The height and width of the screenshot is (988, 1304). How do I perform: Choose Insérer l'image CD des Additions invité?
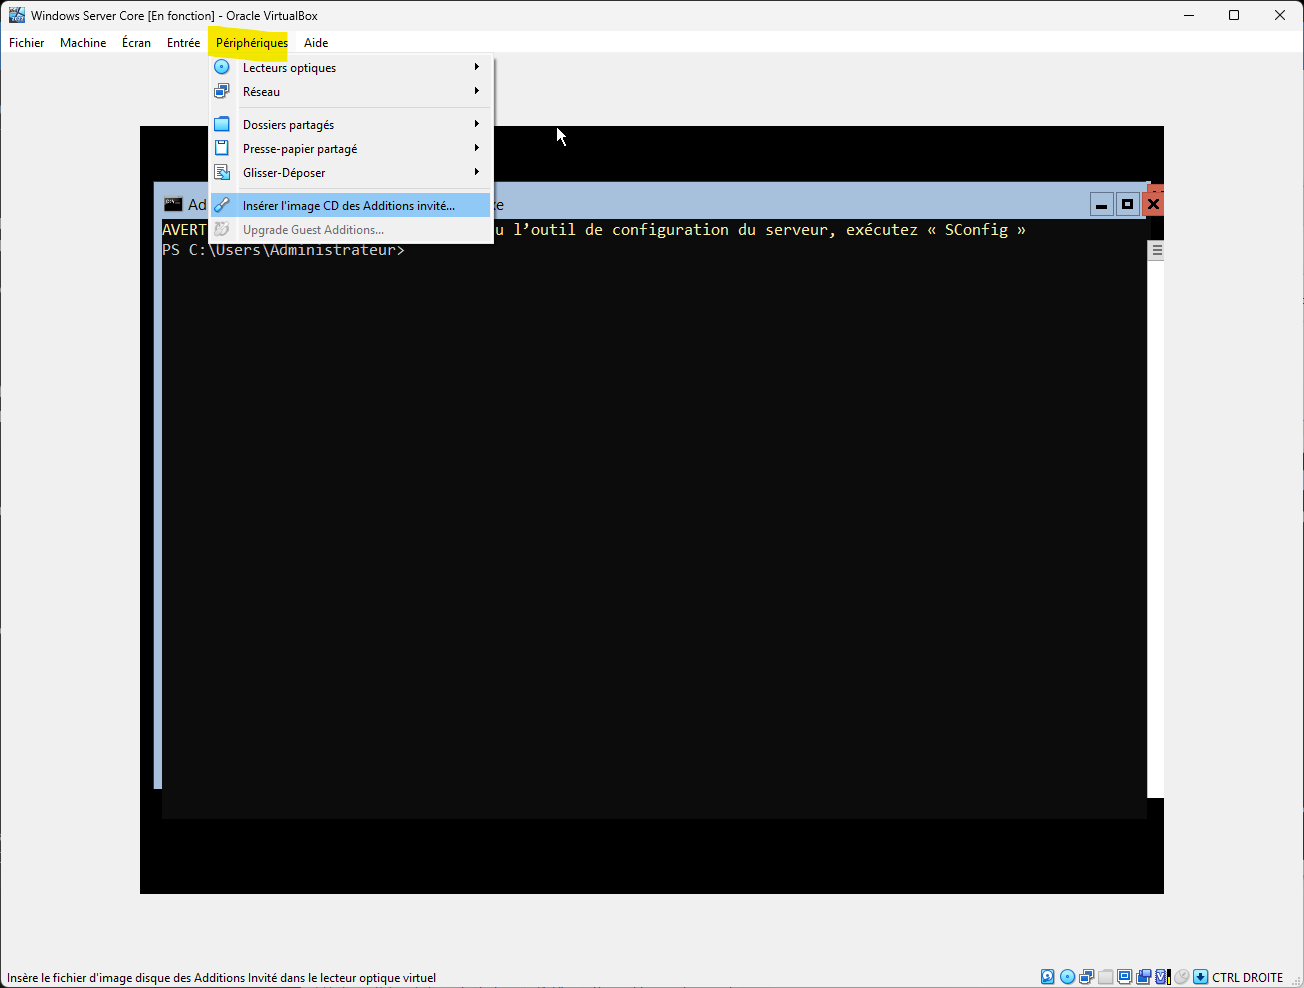(x=350, y=205)
